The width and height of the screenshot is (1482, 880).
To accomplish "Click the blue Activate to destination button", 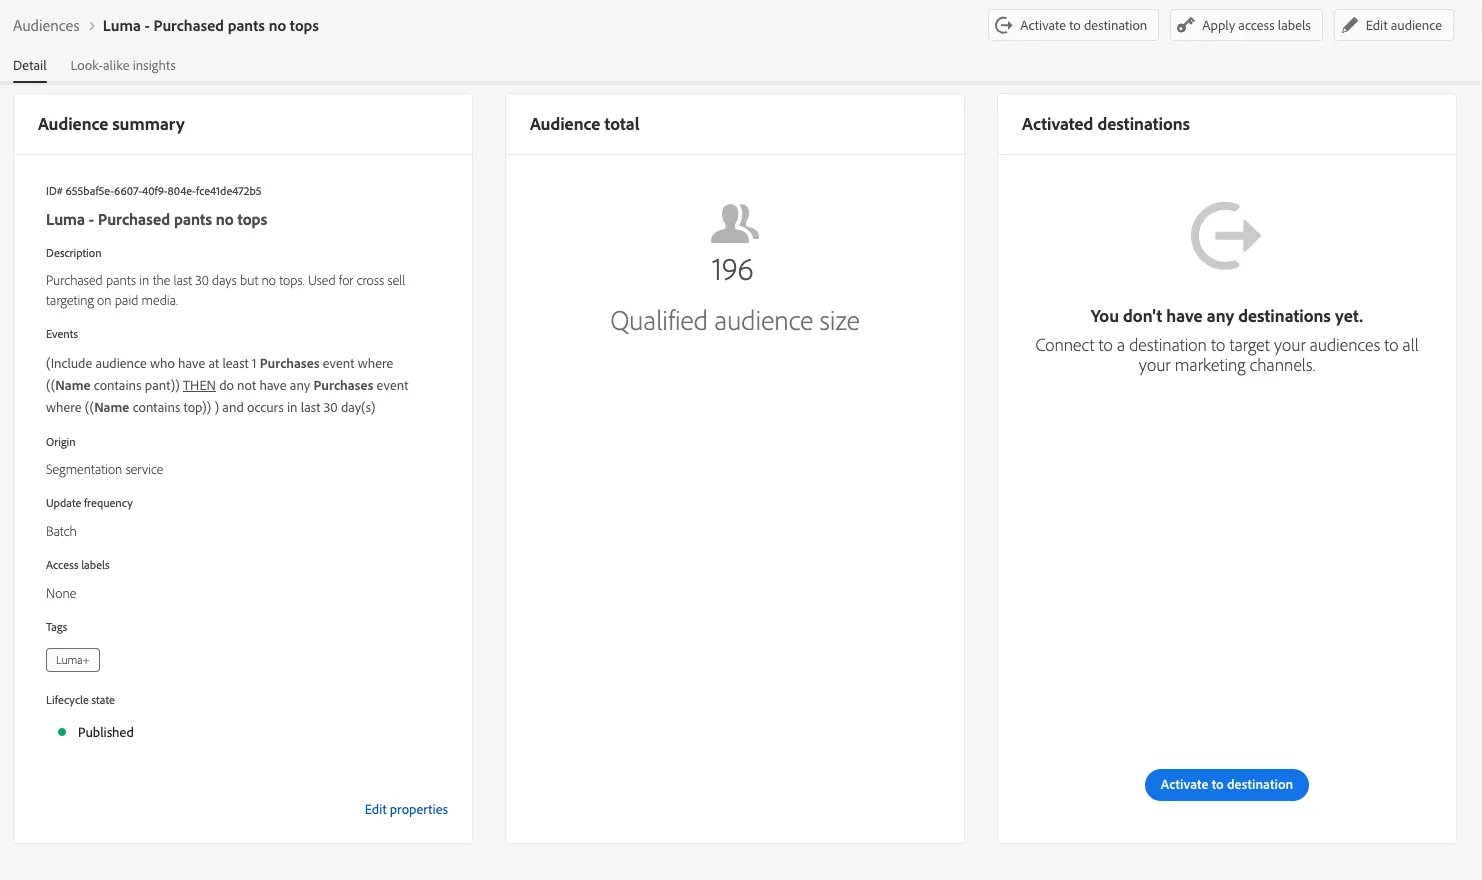I will pos(1227,785).
